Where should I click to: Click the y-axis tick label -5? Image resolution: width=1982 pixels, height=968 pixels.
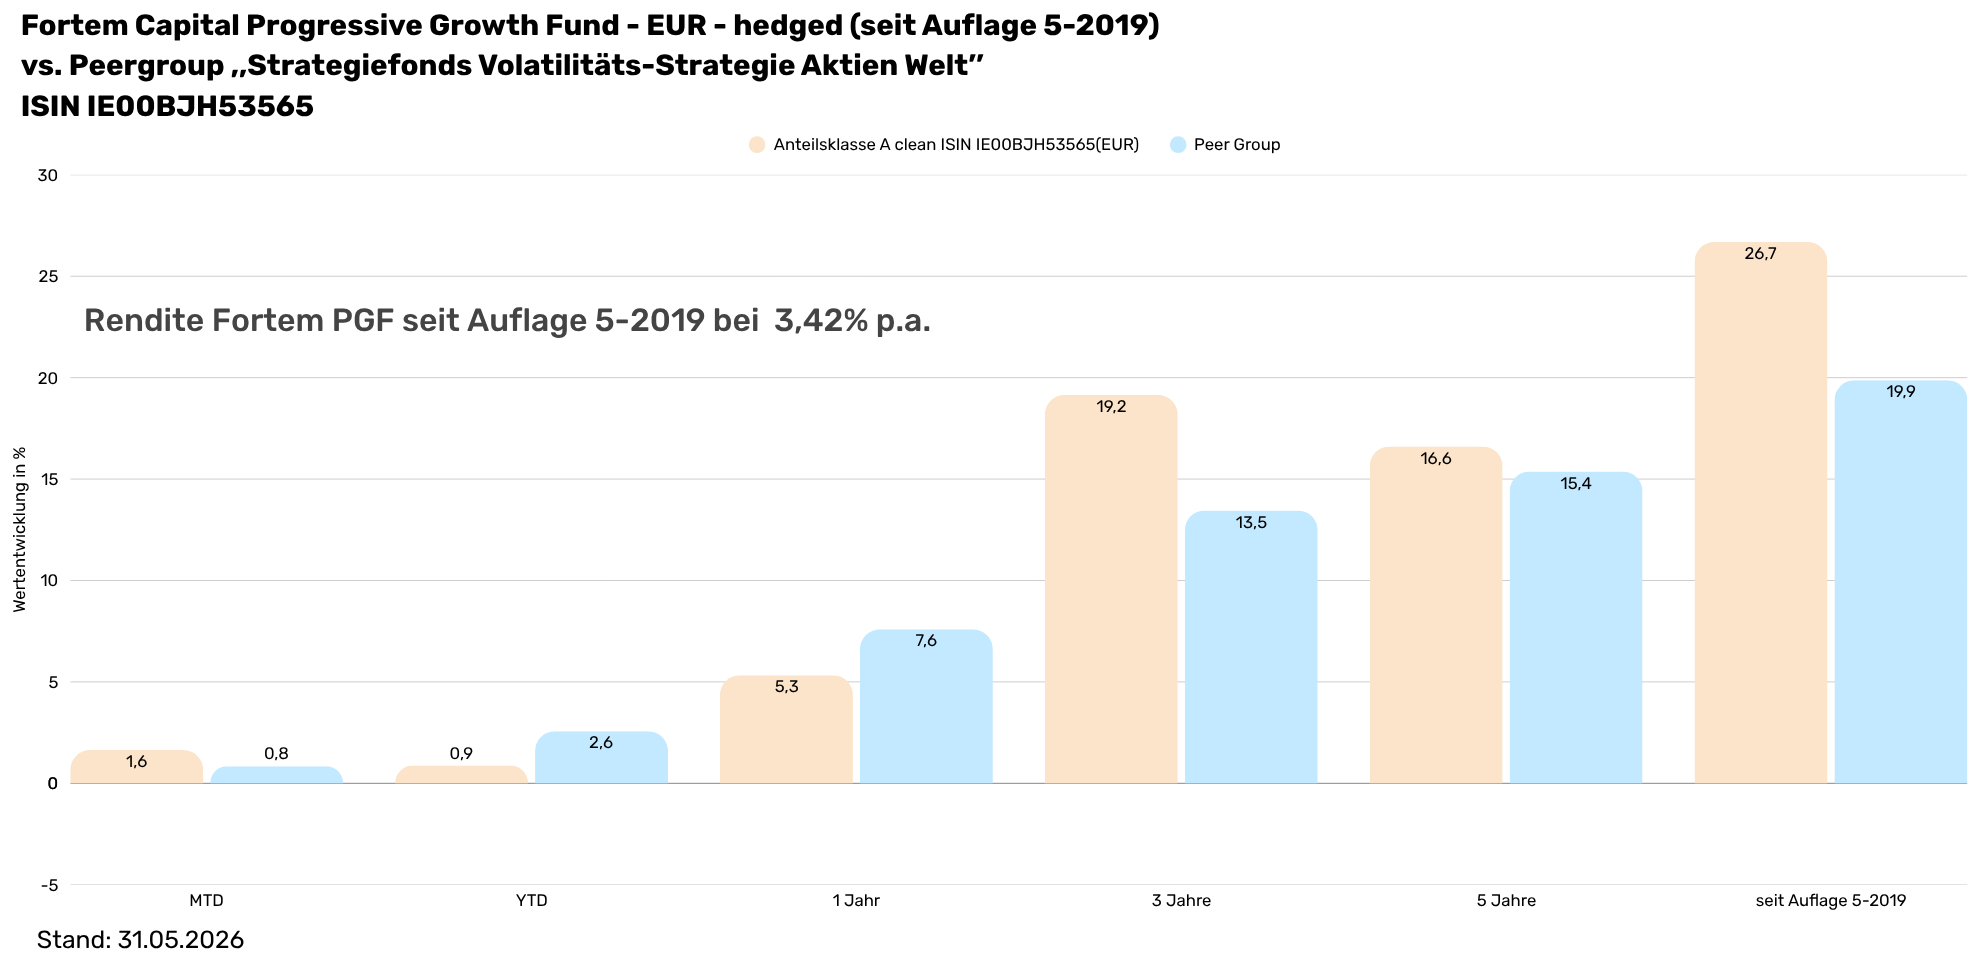(x=50, y=885)
